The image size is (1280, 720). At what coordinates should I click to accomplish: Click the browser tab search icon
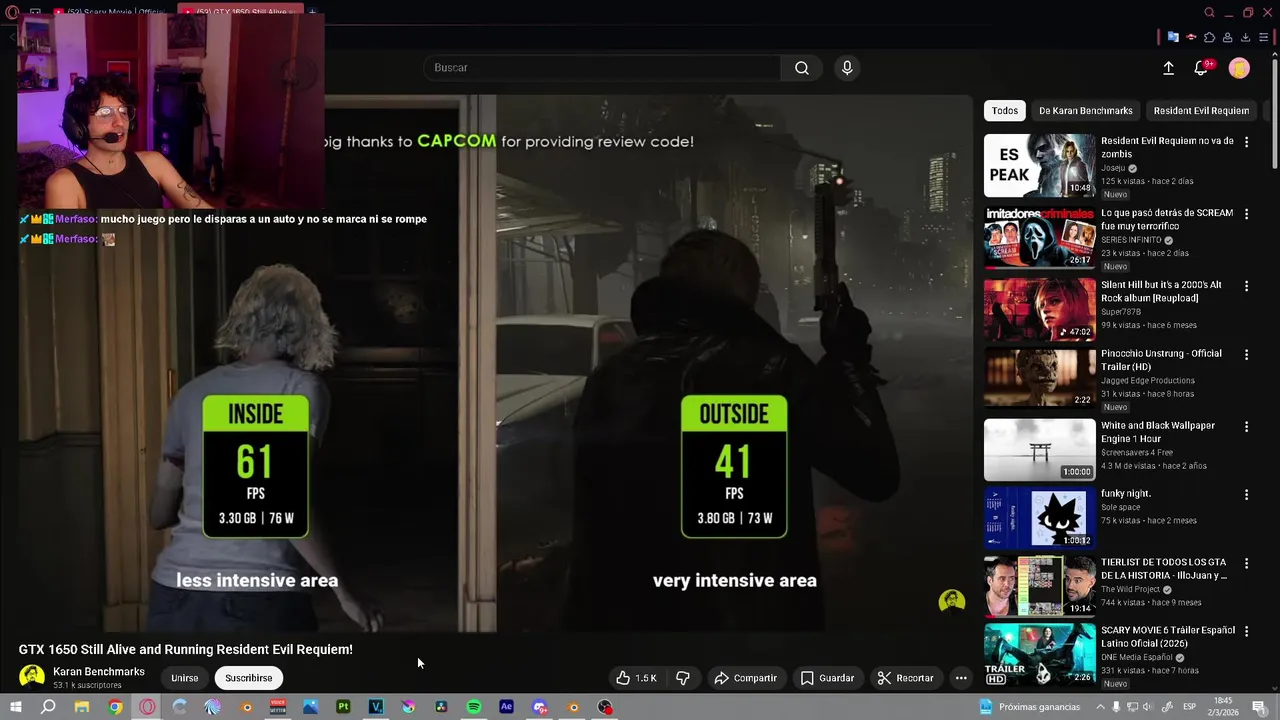click(x=1209, y=13)
